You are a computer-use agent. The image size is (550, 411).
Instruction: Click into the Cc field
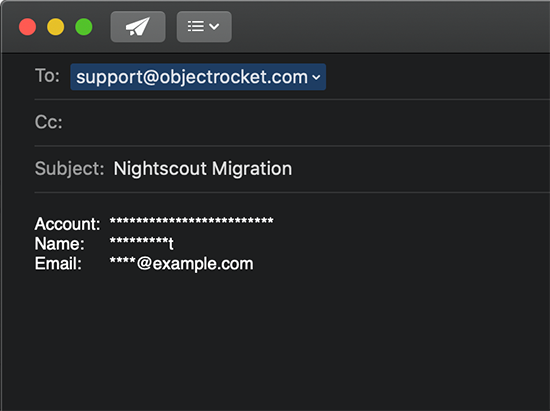coord(305,122)
